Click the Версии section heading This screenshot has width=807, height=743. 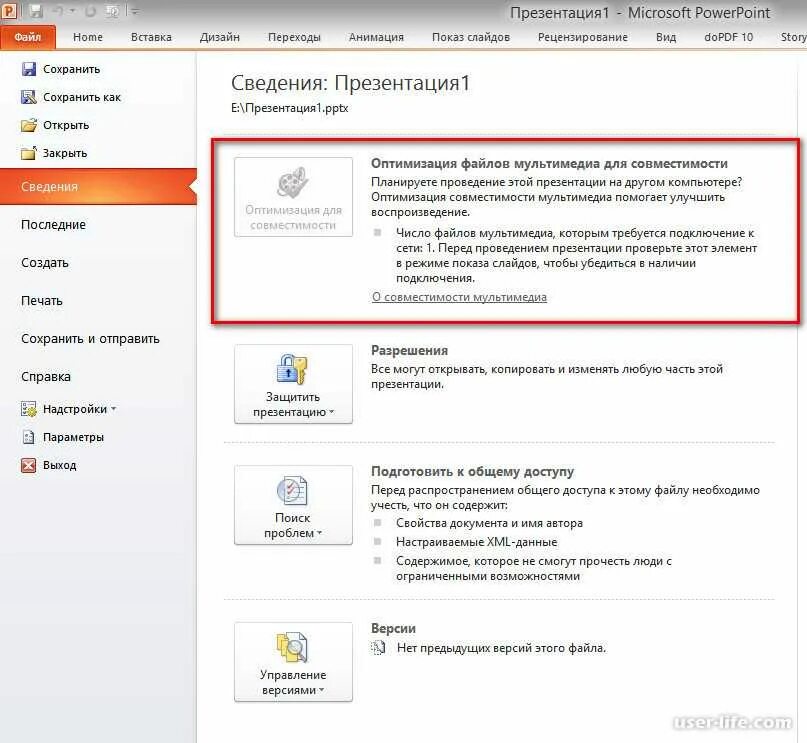coord(393,628)
